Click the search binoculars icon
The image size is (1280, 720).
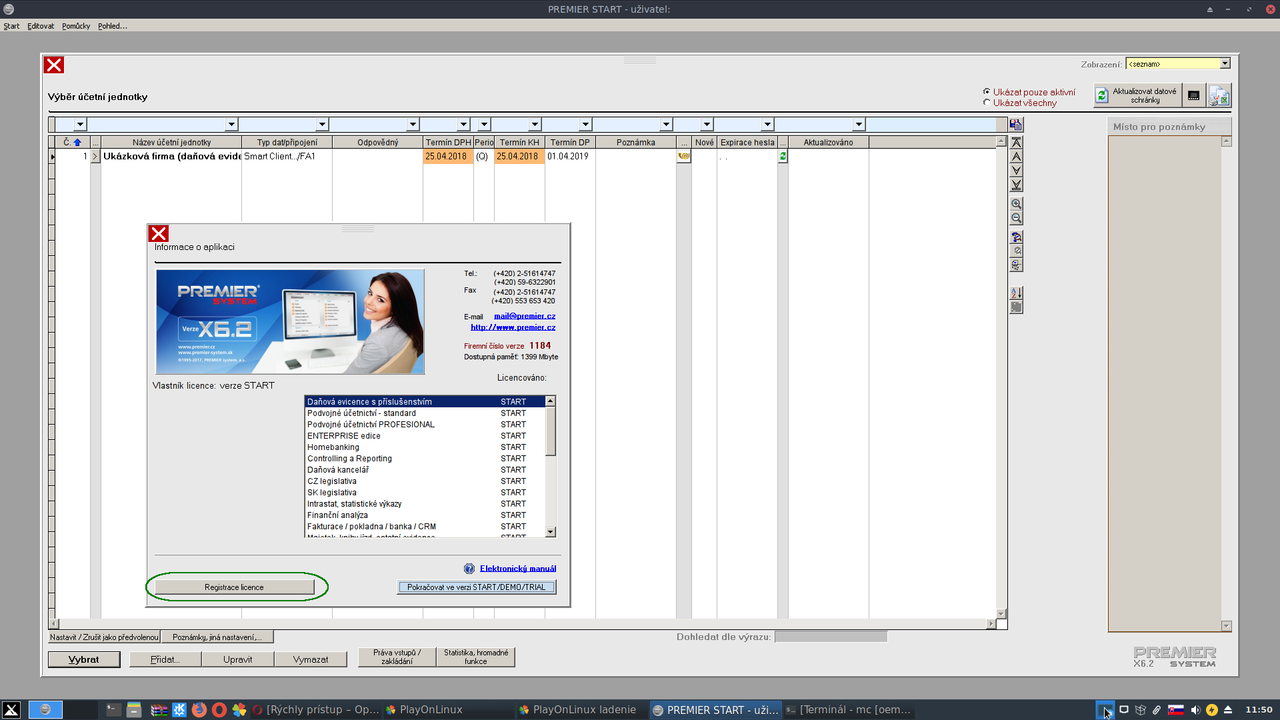1016,237
